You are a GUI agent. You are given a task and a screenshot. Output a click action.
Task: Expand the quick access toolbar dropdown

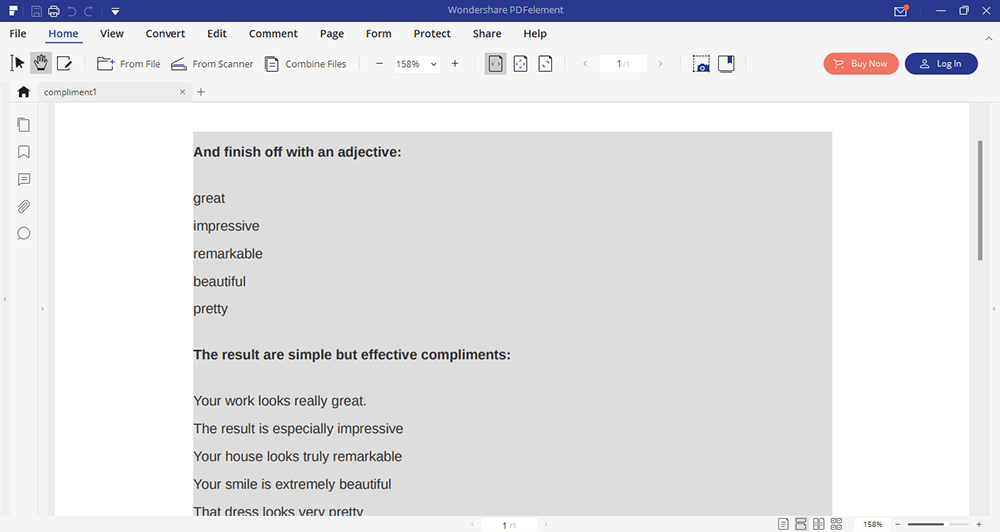[x=116, y=11]
